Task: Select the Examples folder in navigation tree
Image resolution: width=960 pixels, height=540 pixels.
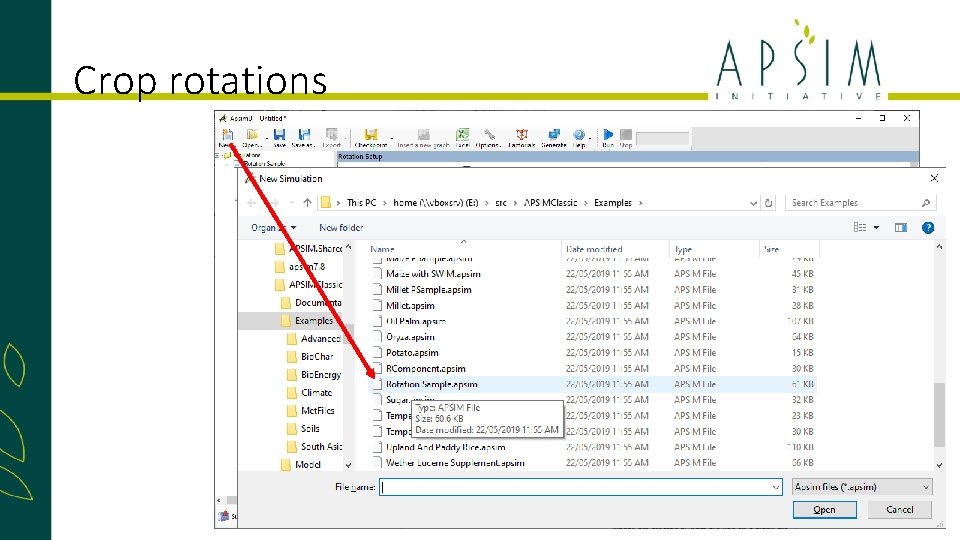Action: pyautogui.click(x=314, y=321)
